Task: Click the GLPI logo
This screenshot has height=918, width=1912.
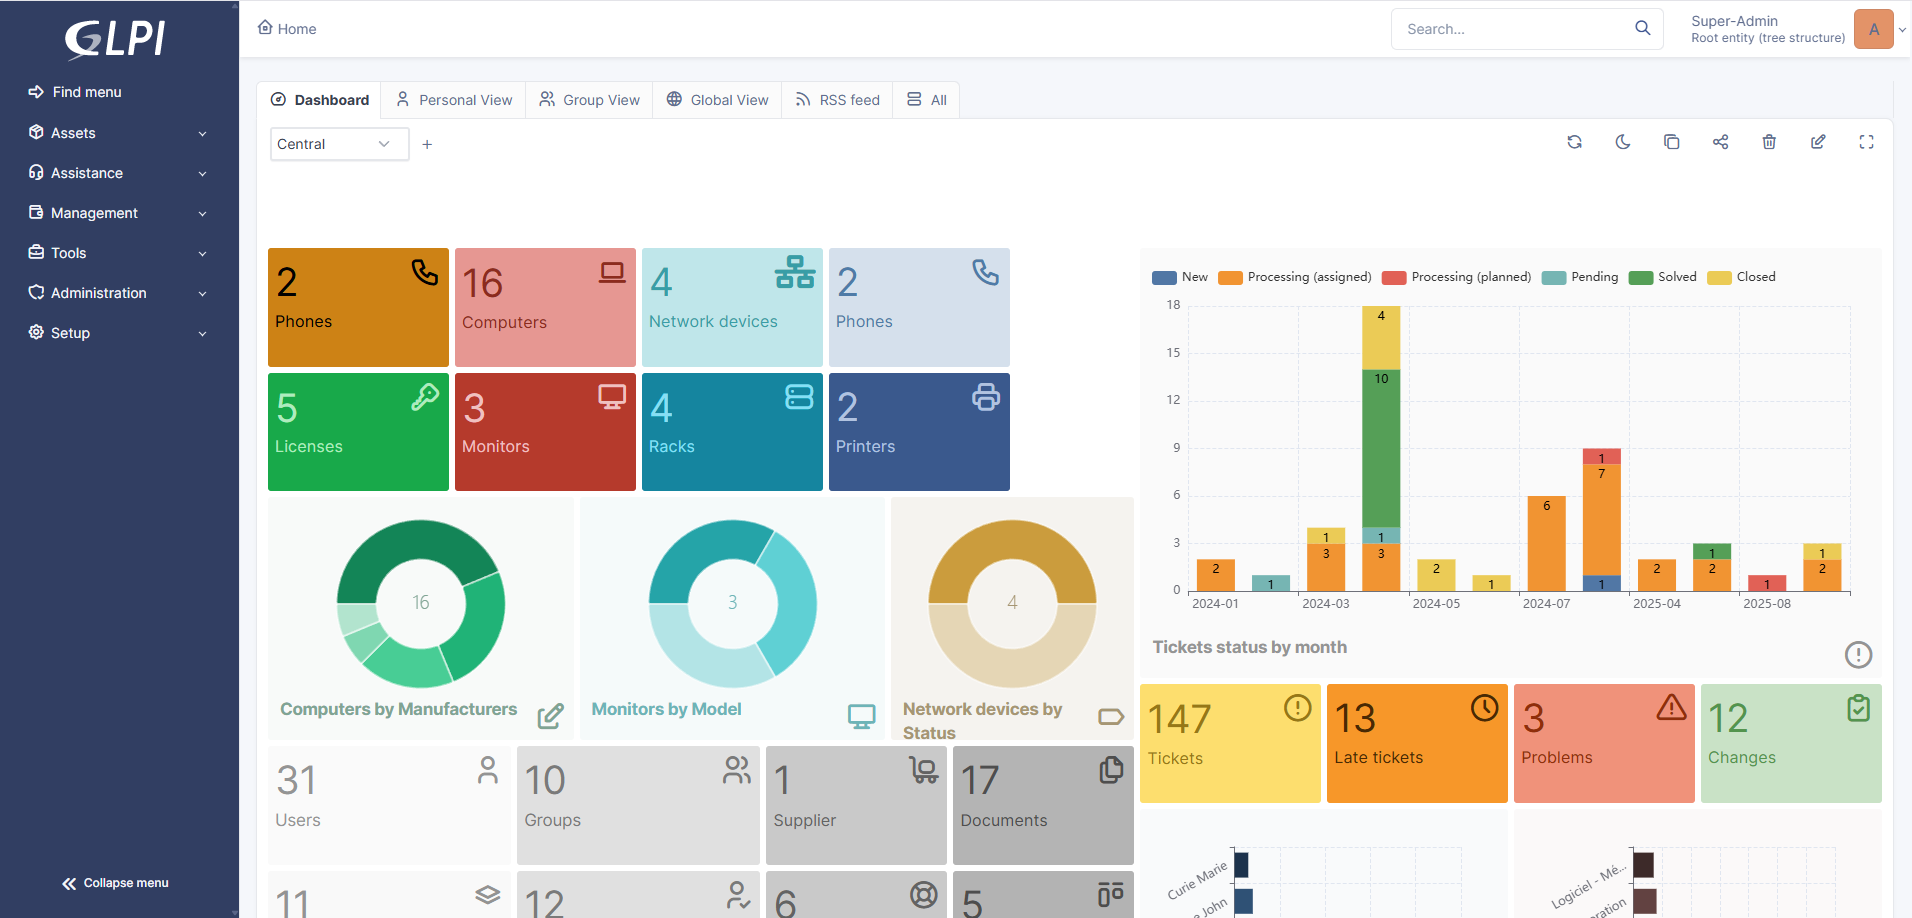Action: tap(116, 40)
